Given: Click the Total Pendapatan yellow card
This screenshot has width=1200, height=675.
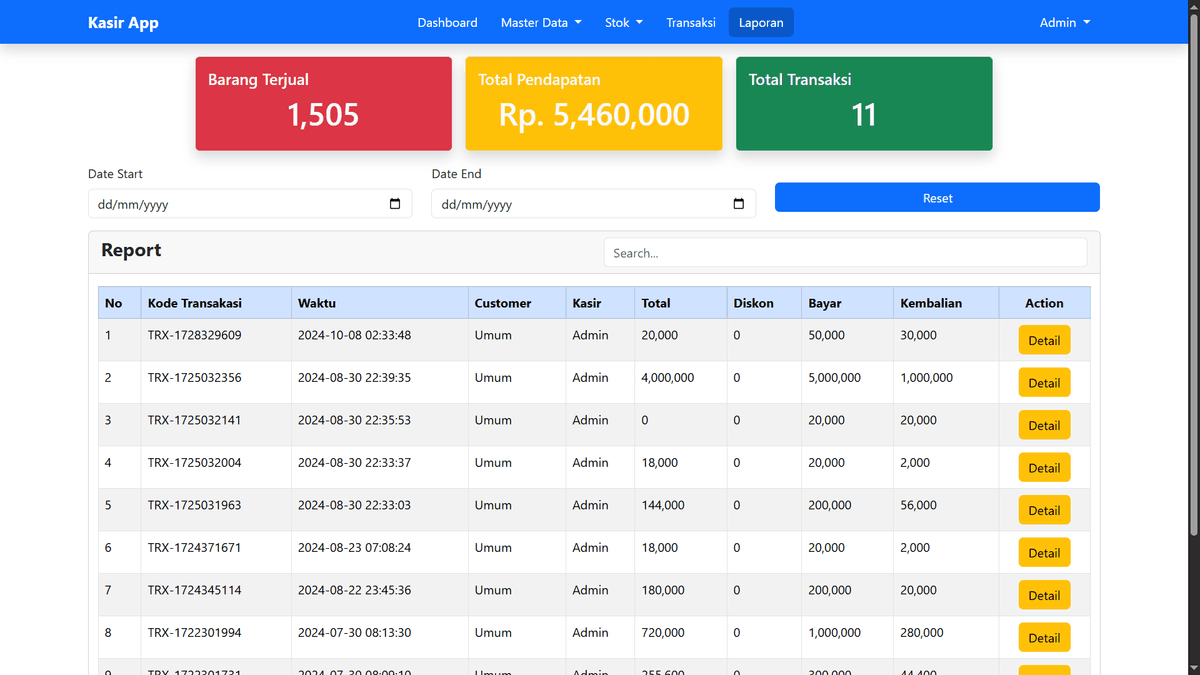Looking at the screenshot, I should click(594, 104).
